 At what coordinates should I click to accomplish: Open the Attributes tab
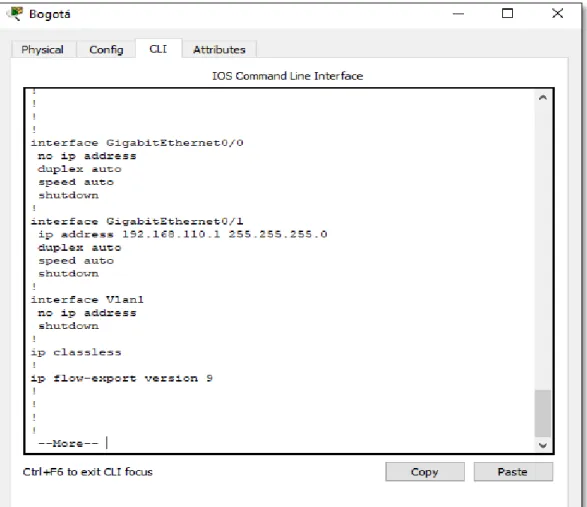(x=219, y=49)
